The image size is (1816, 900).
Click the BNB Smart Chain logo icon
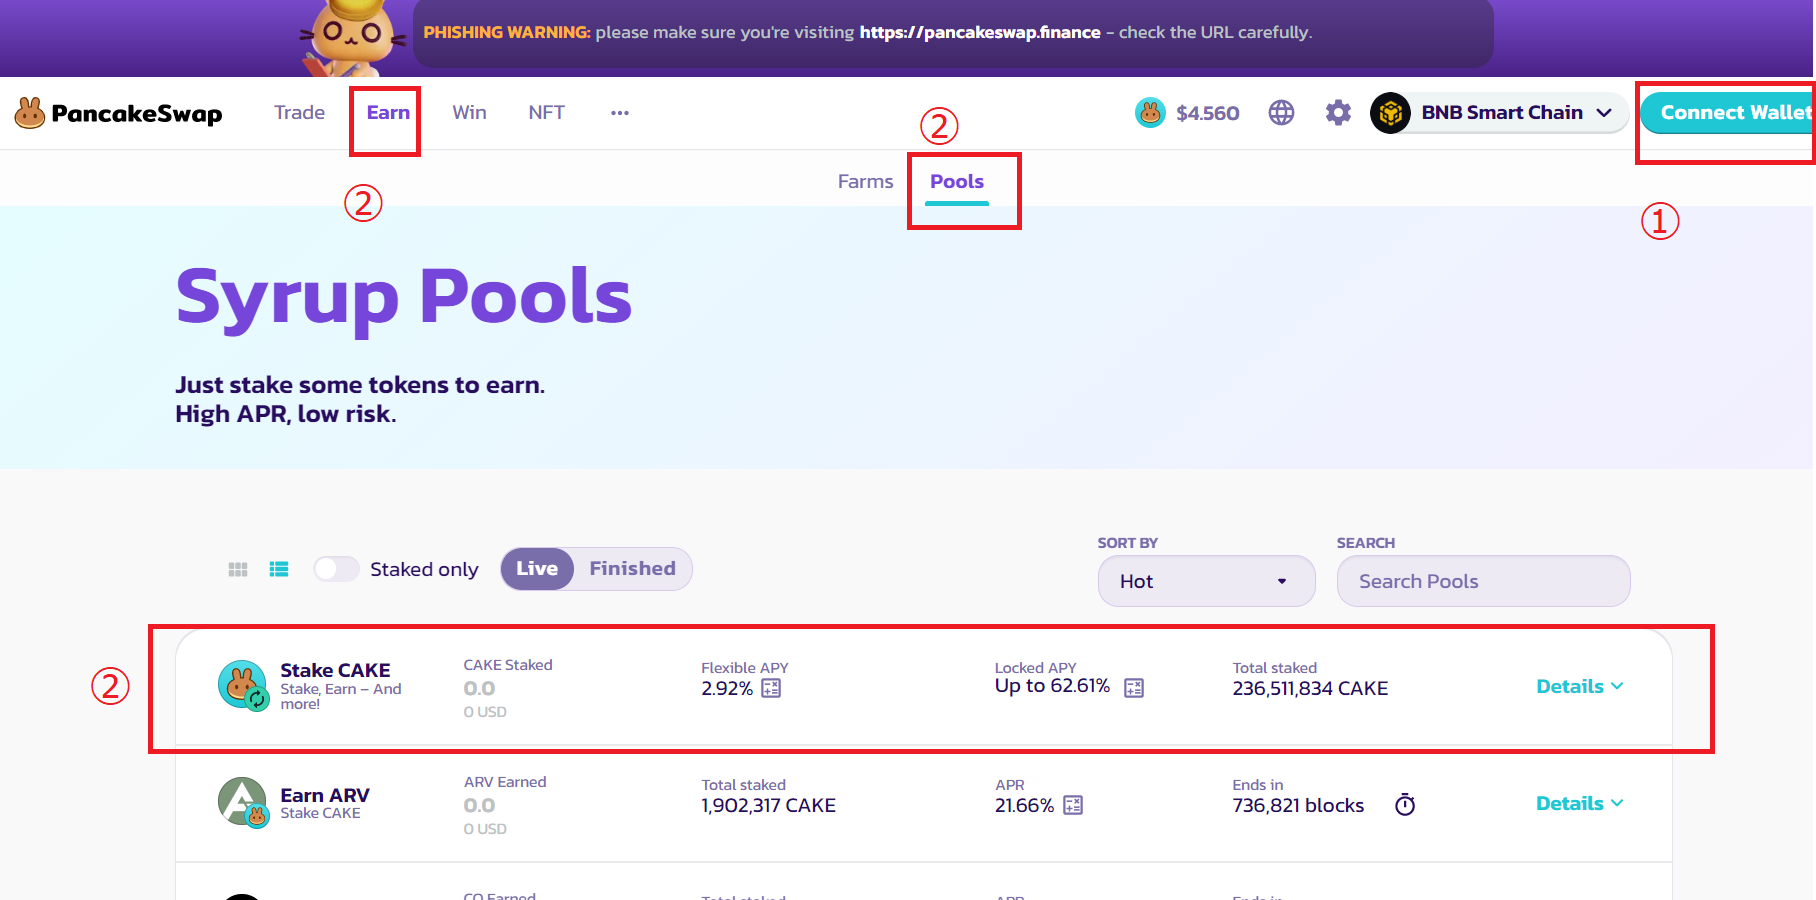pos(1390,113)
